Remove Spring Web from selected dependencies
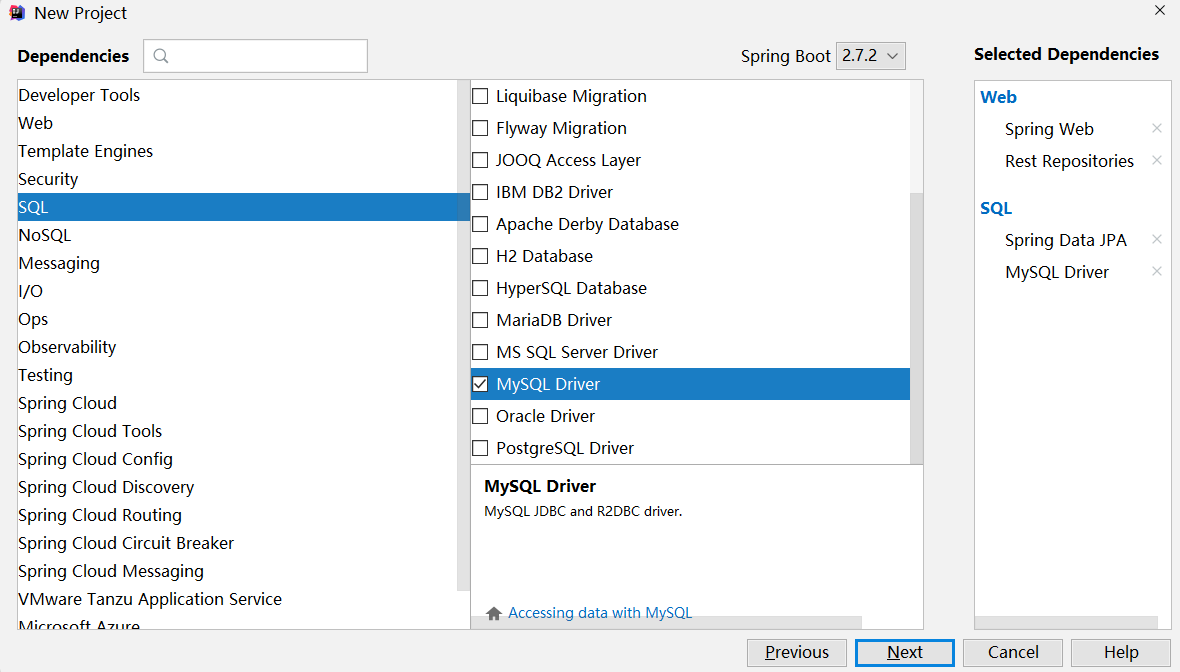This screenshot has width=1180, height=672. click(x=1157, y=129)
